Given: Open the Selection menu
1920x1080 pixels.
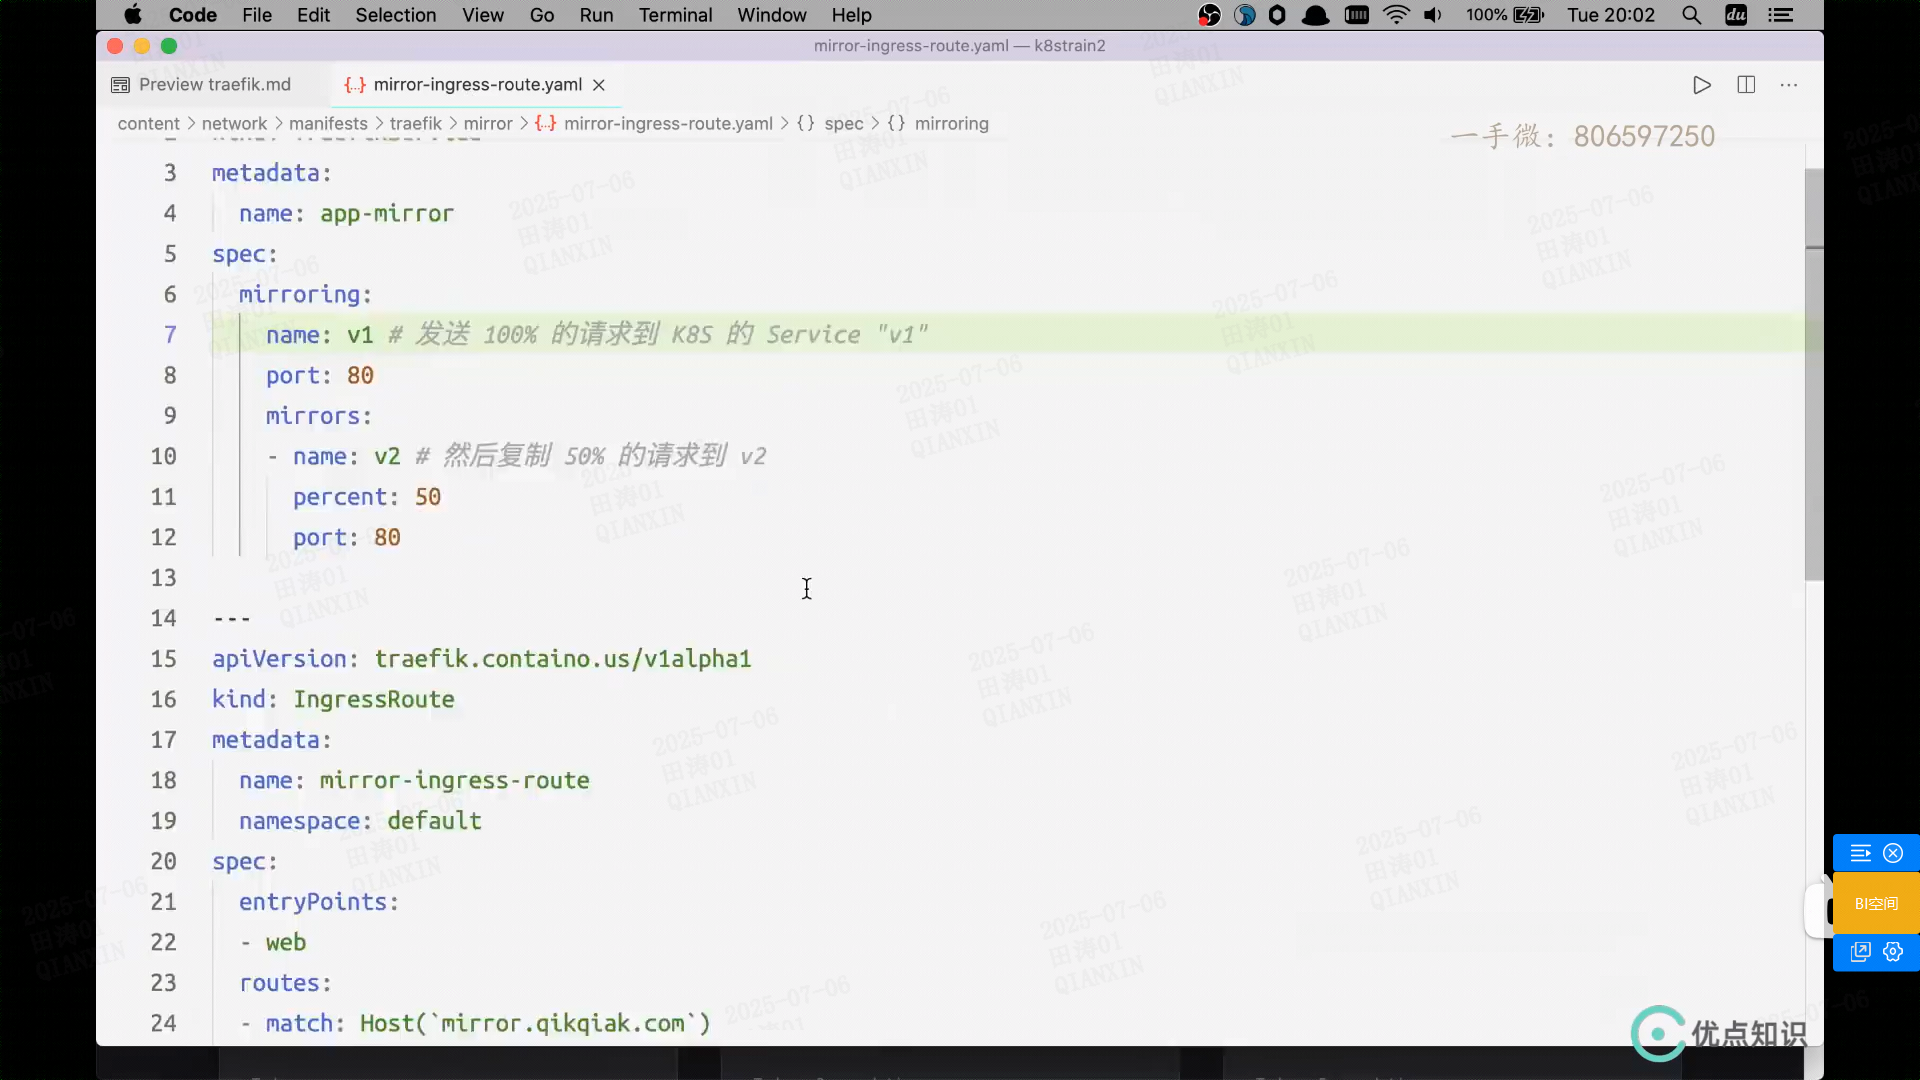Looking at the screenshot, I should coord(395,15).
